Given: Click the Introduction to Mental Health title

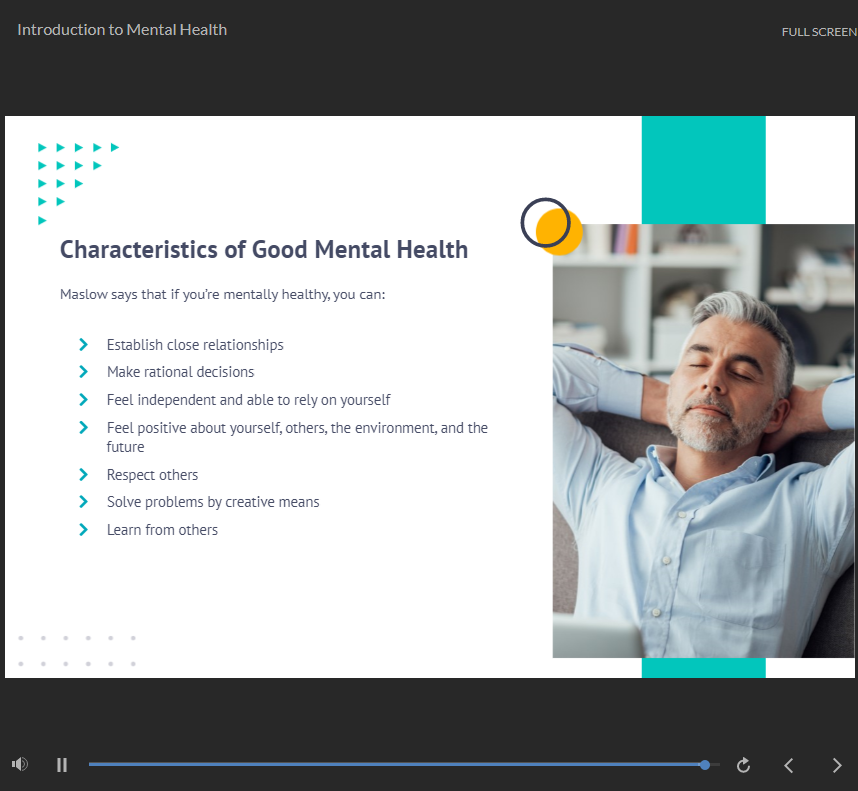Looking at the screenshot, I should [x=122, y=30].
